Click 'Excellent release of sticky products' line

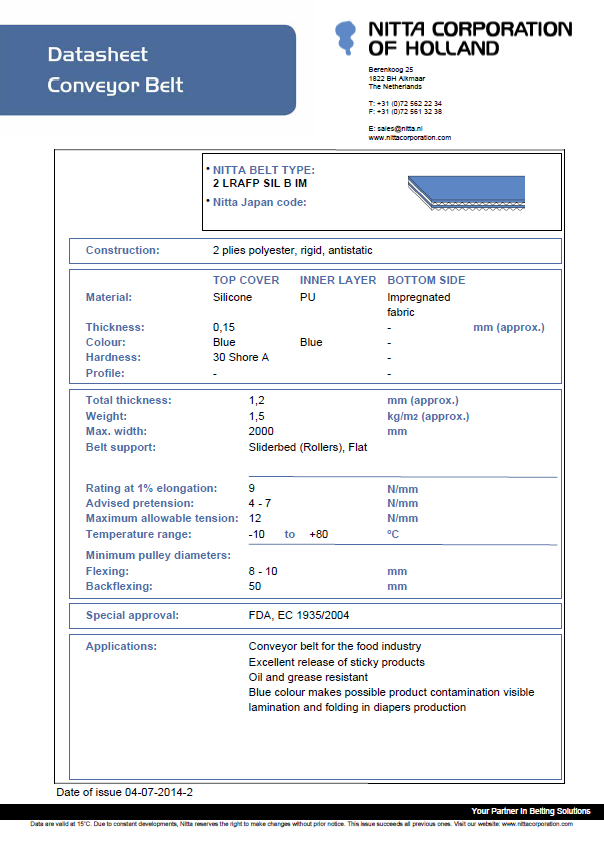click(x=336, y=662)
